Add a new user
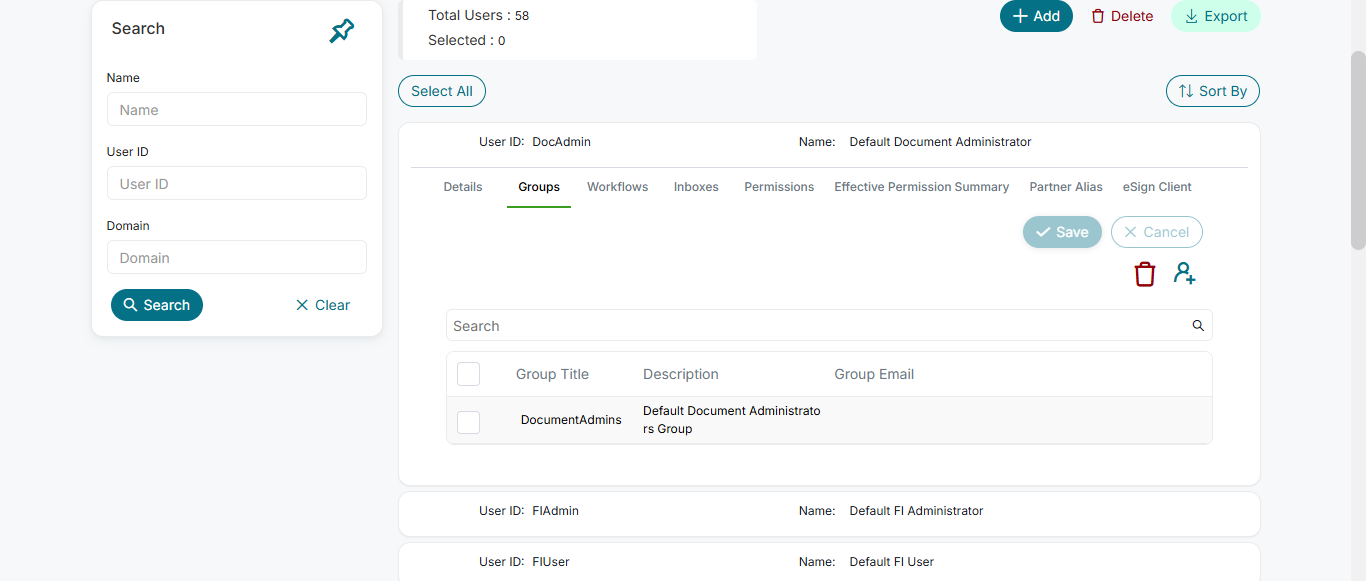The width and height of the screenshot is (1366, 581). click(x=1036, y=16)
